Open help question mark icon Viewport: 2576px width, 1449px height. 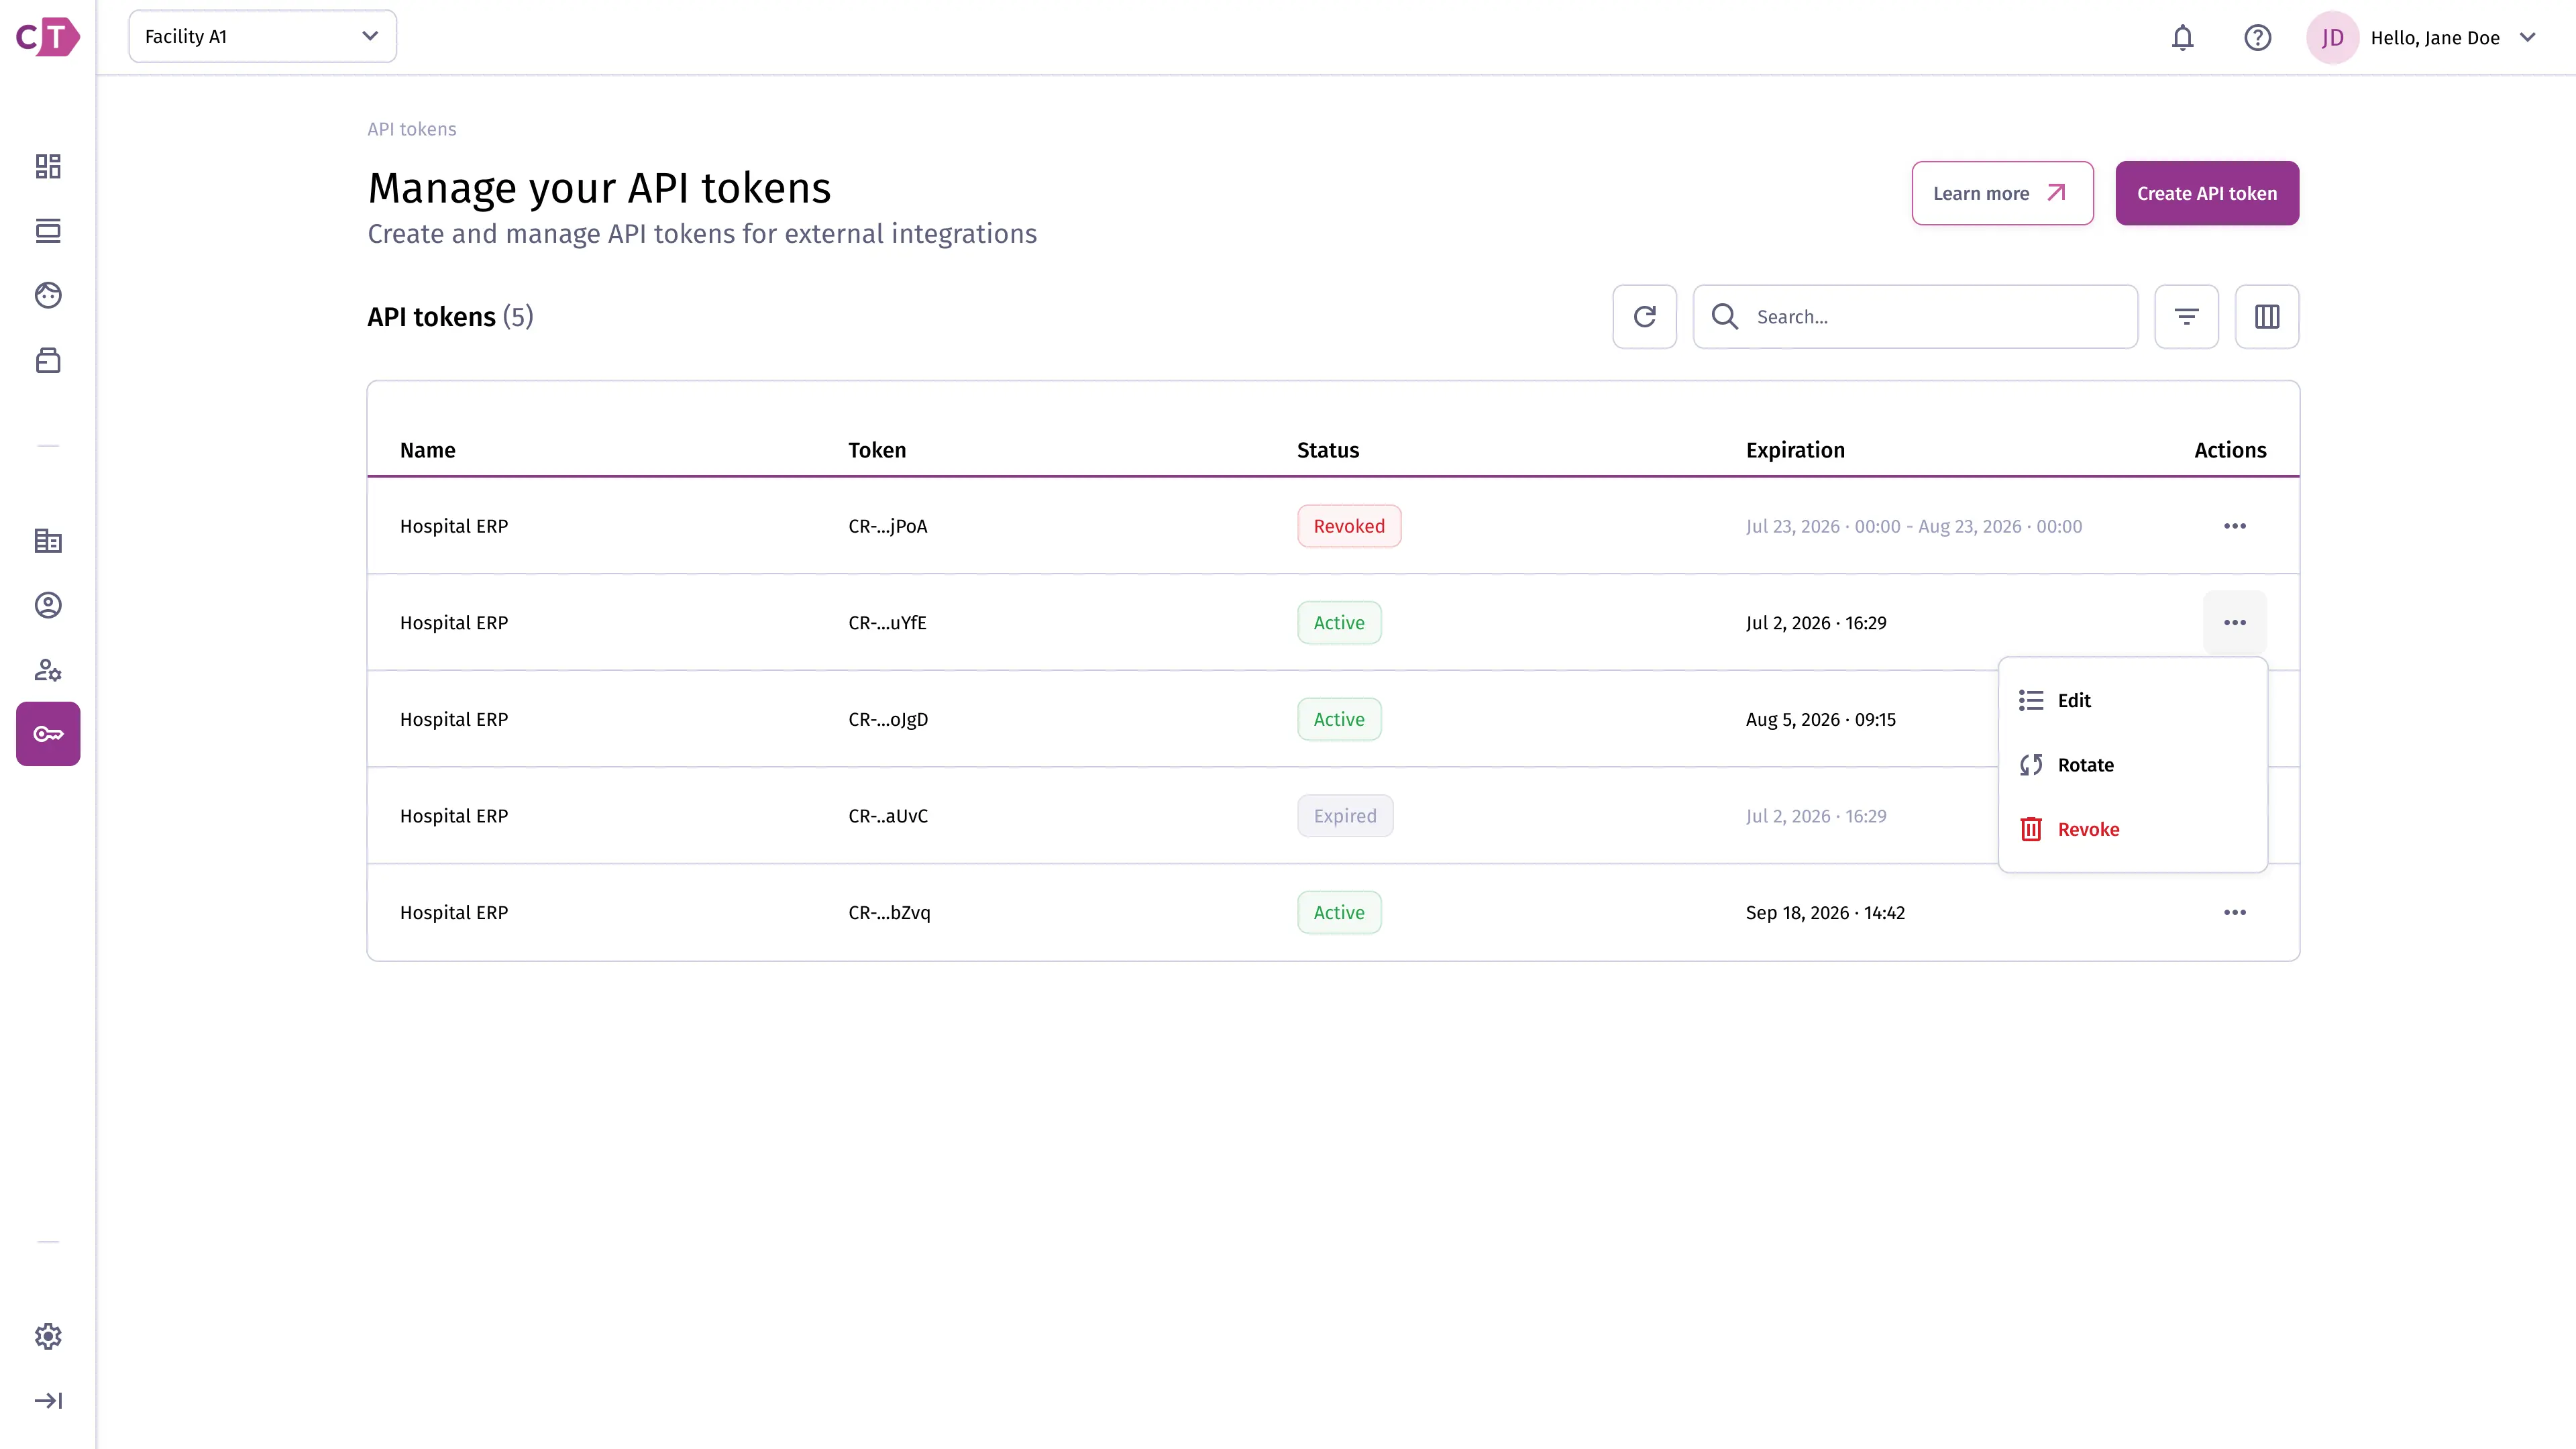pyautogui.click(x=2258, y=38)
